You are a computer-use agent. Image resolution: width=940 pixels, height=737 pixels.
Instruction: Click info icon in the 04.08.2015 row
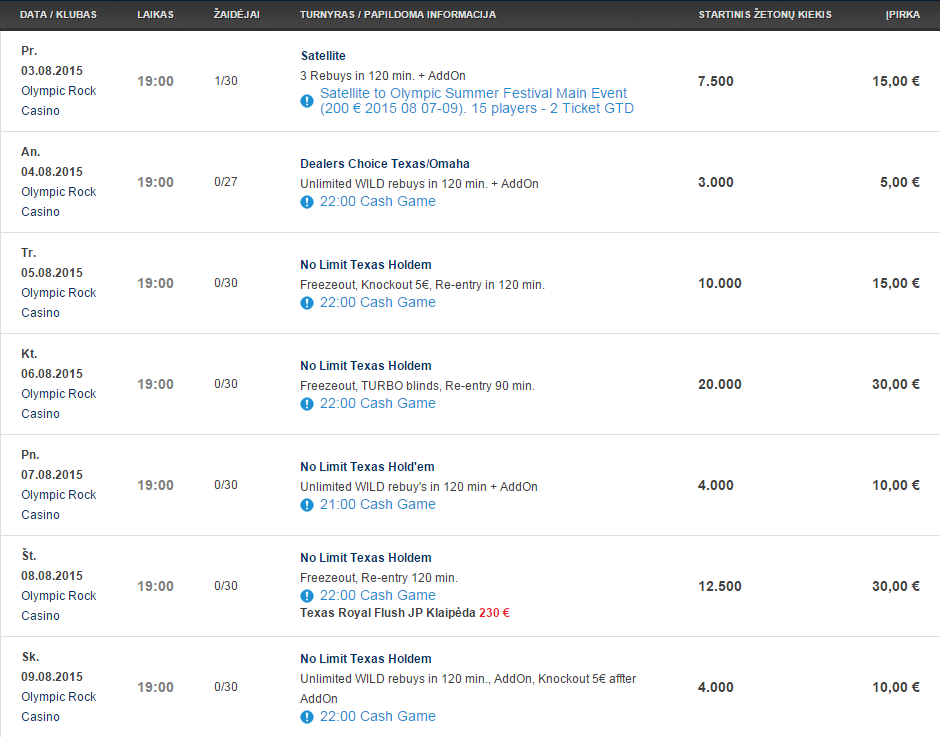tap(306, 202)
